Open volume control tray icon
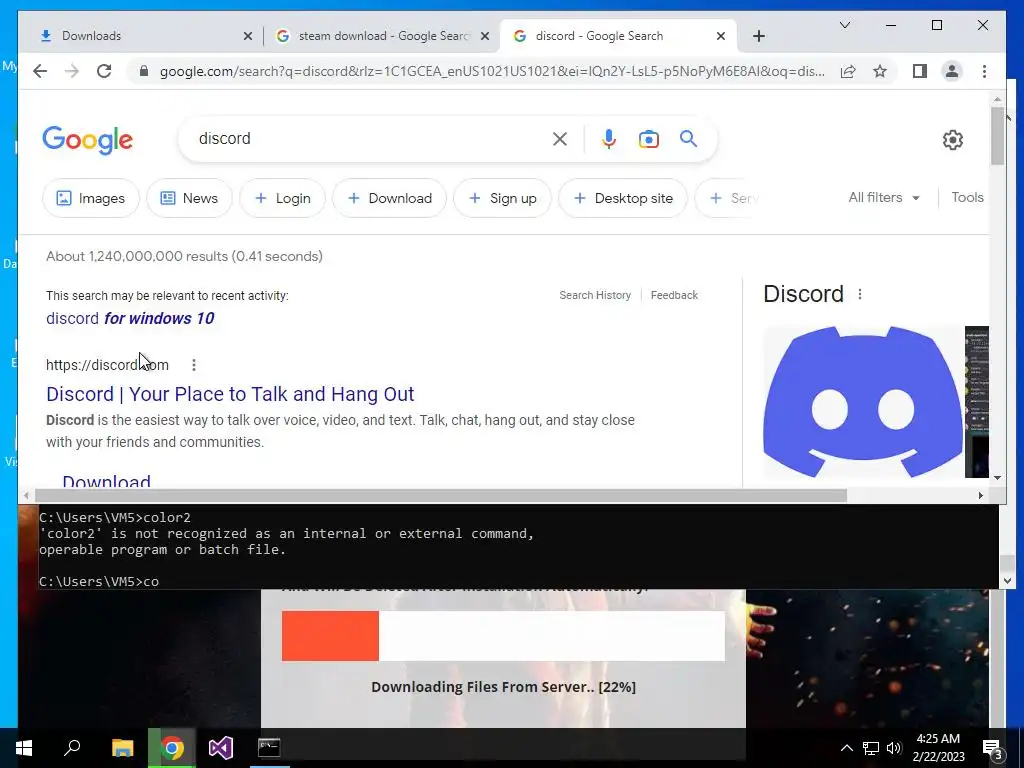The width and height of the screenshot is (1024, 768). (x=894, y=748)
